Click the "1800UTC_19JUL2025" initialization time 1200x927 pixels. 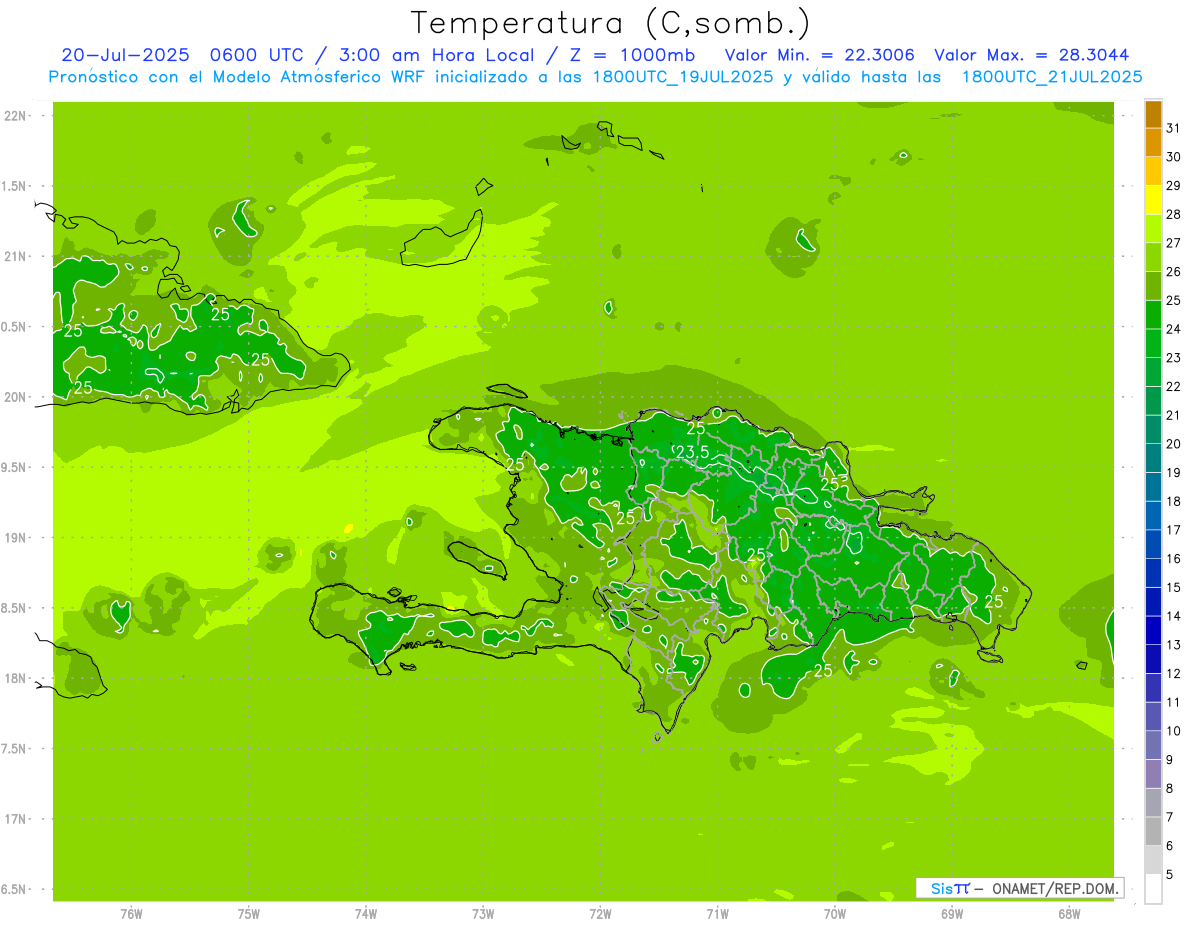pos(680,77)
